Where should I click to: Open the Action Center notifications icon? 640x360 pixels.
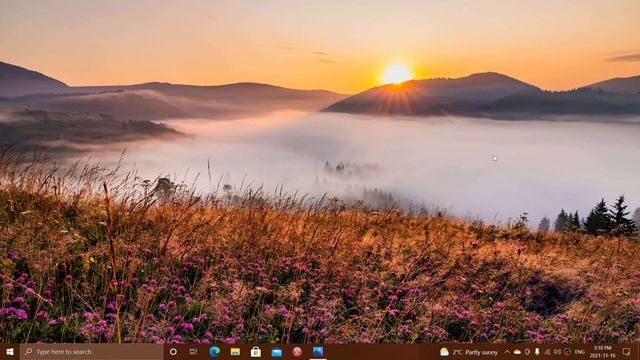coord(627,351)
